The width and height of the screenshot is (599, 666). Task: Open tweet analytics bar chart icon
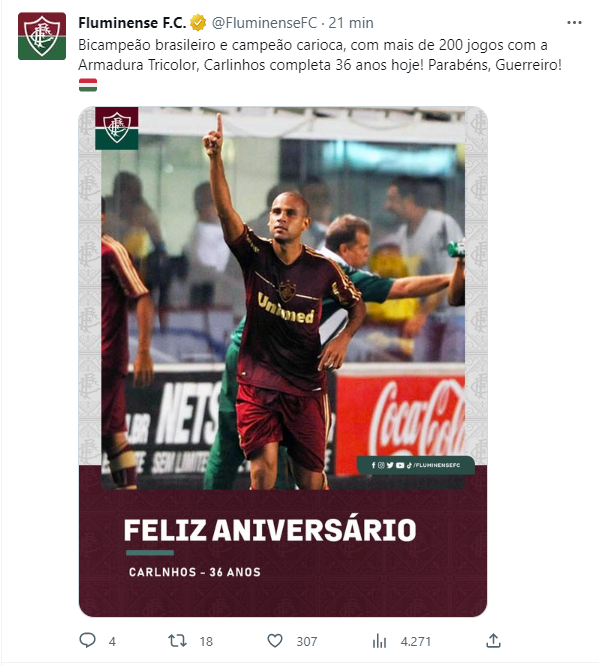click(379, 641)
